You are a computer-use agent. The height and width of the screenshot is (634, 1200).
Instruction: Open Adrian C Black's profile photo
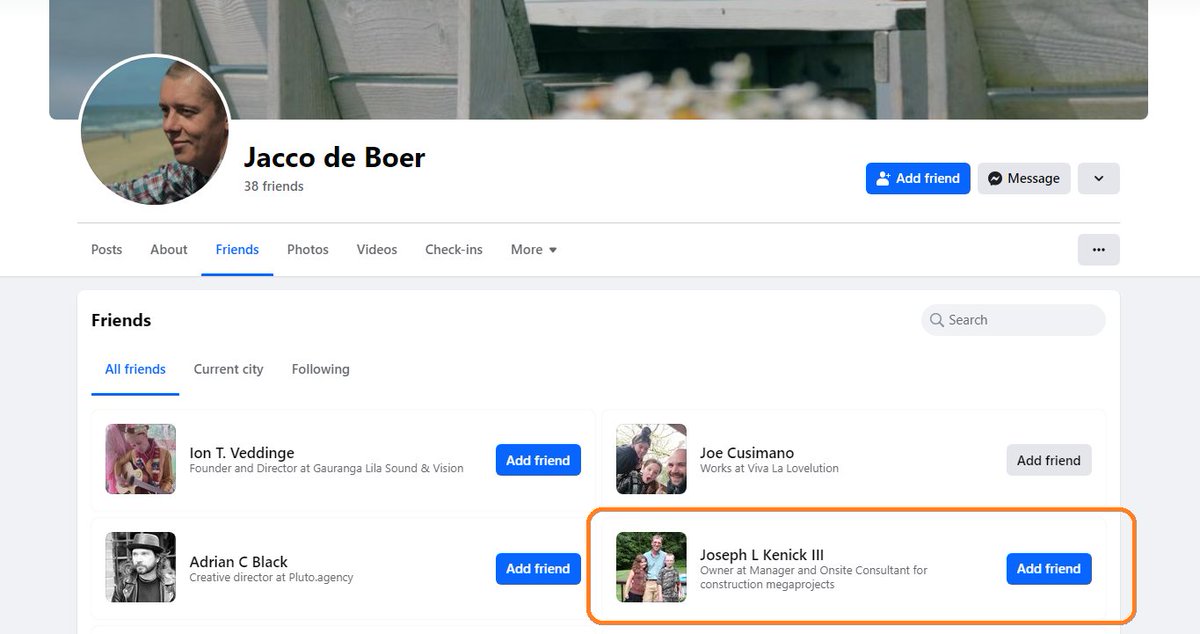[141, 567]
